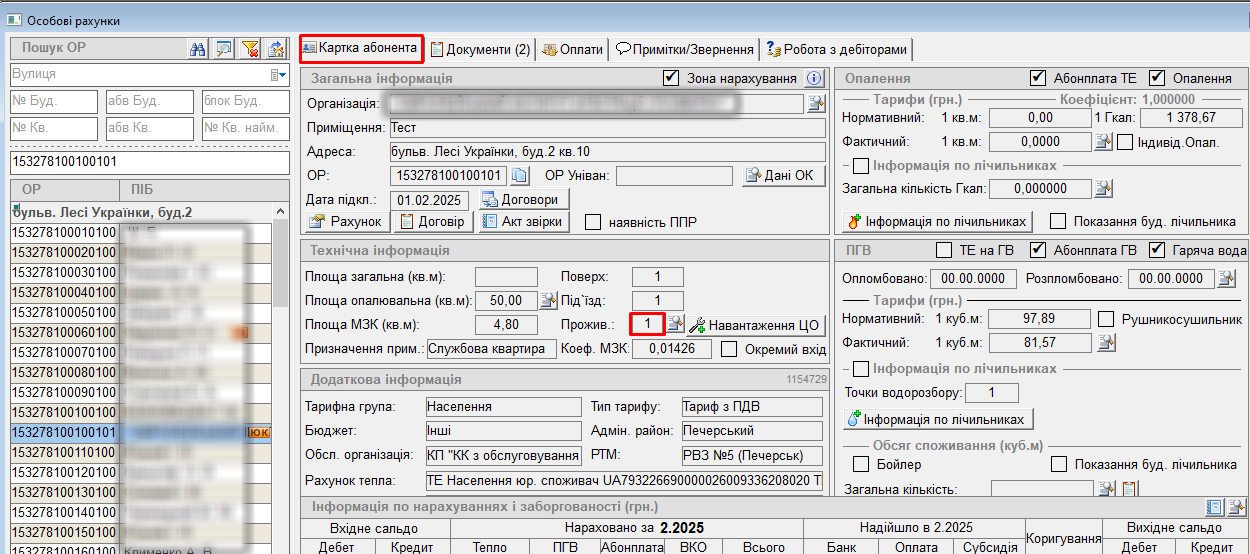Viewport: 1250px width, 554px height.
Task: Copy the OP account number
Action: 519,176
